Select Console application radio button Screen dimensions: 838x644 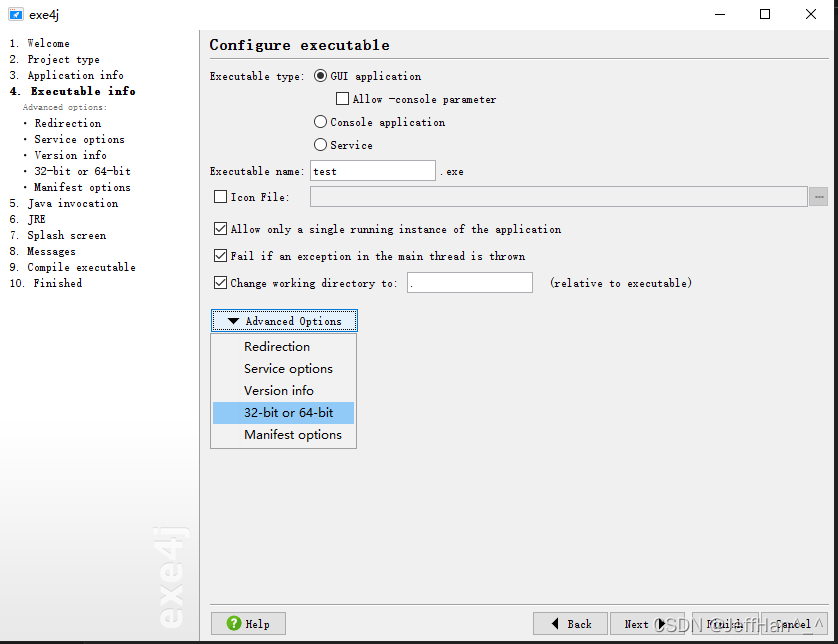point(320,122)
